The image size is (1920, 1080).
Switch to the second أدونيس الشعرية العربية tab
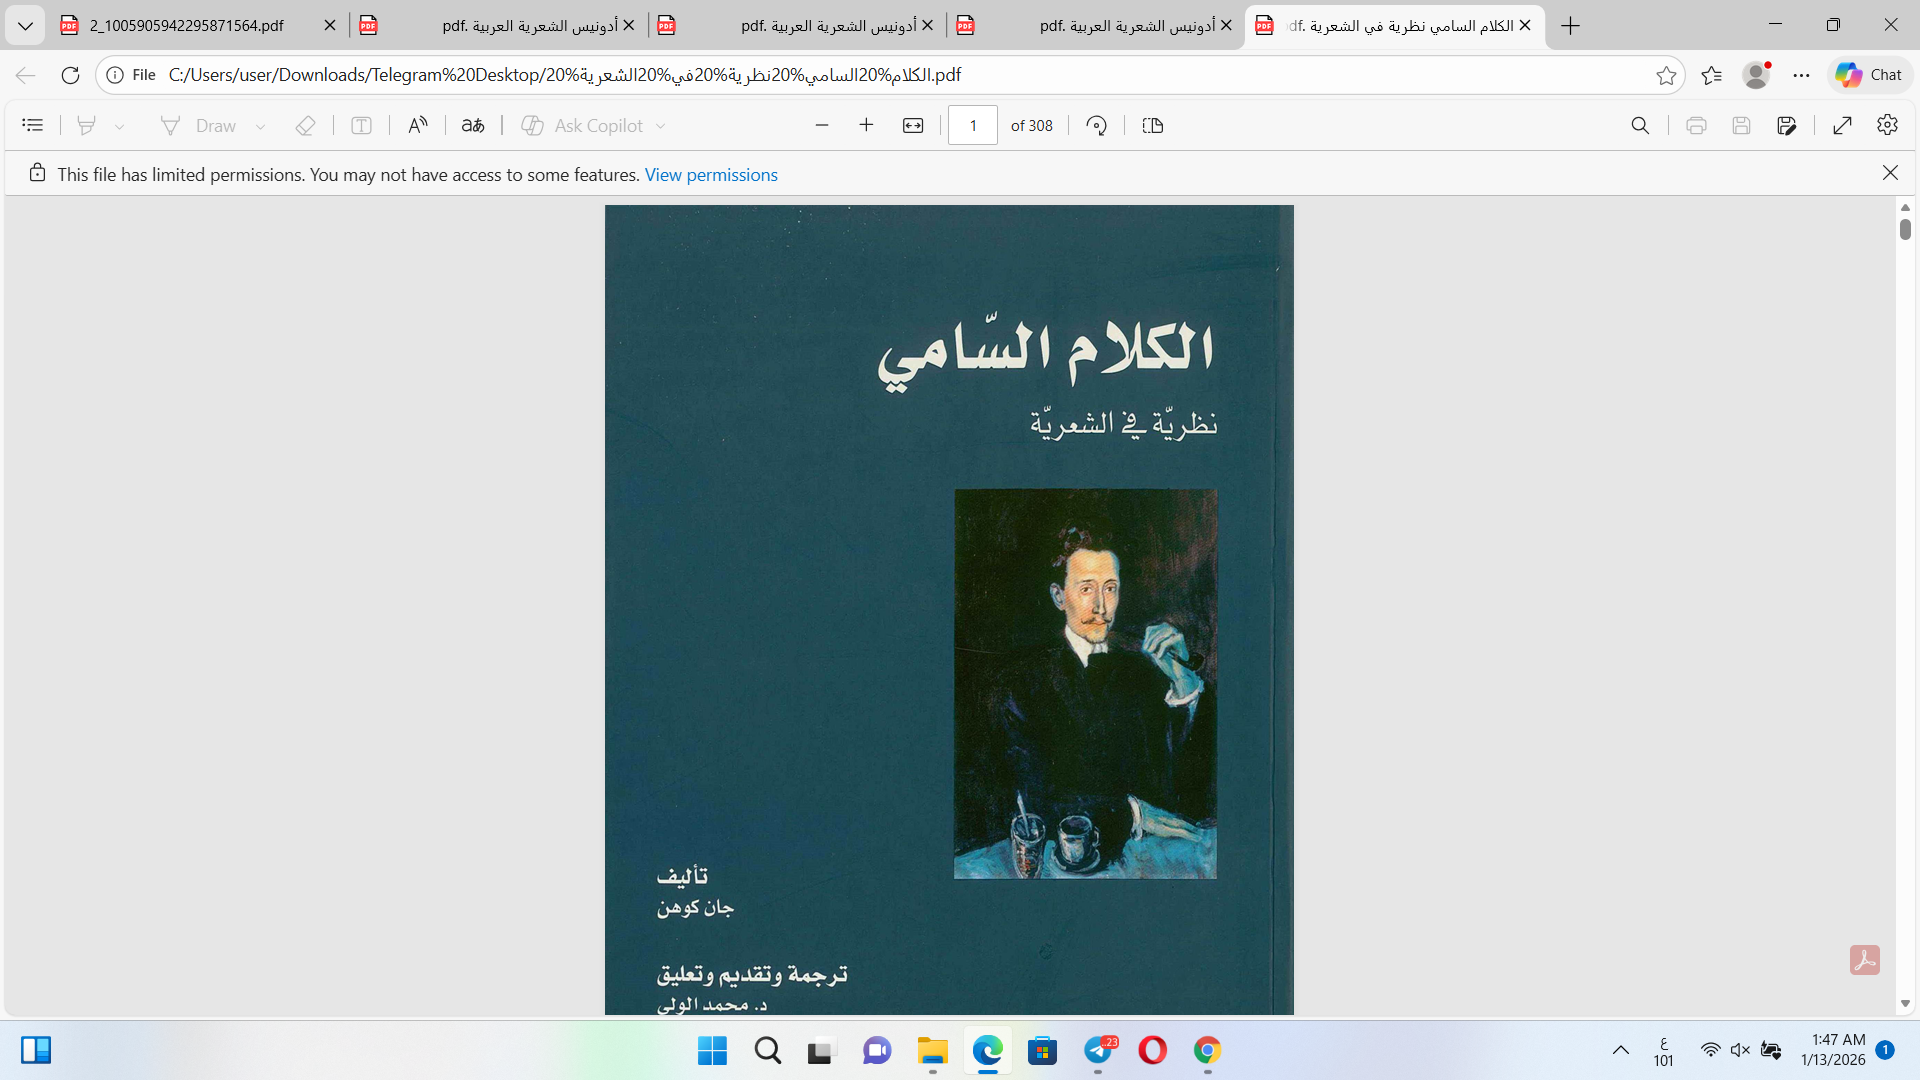click(x=797, y=25)
